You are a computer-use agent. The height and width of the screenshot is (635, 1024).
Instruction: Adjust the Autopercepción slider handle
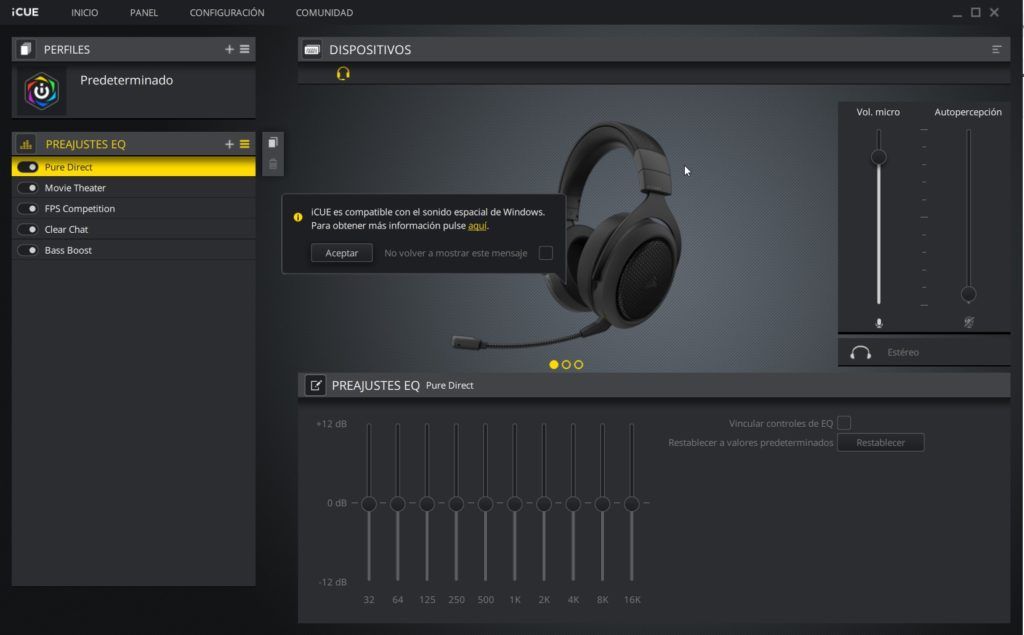pos(968,294)
